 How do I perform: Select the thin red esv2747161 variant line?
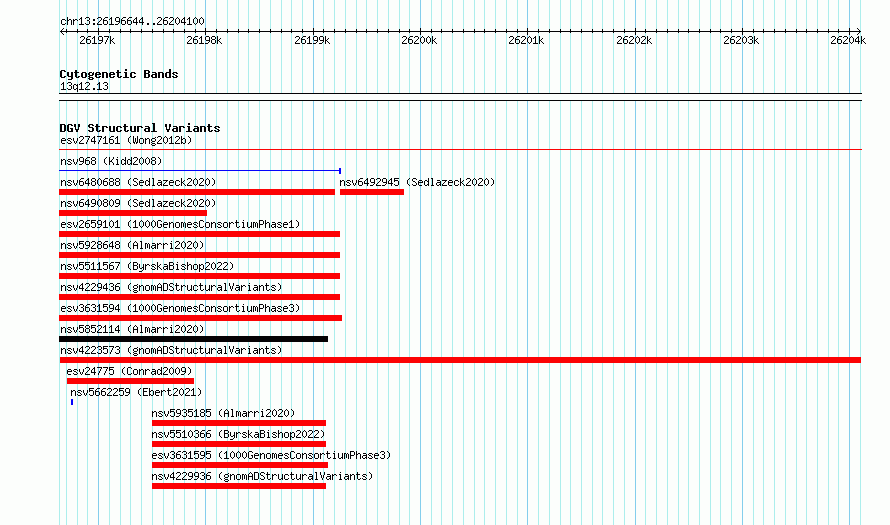pos(460,150)
